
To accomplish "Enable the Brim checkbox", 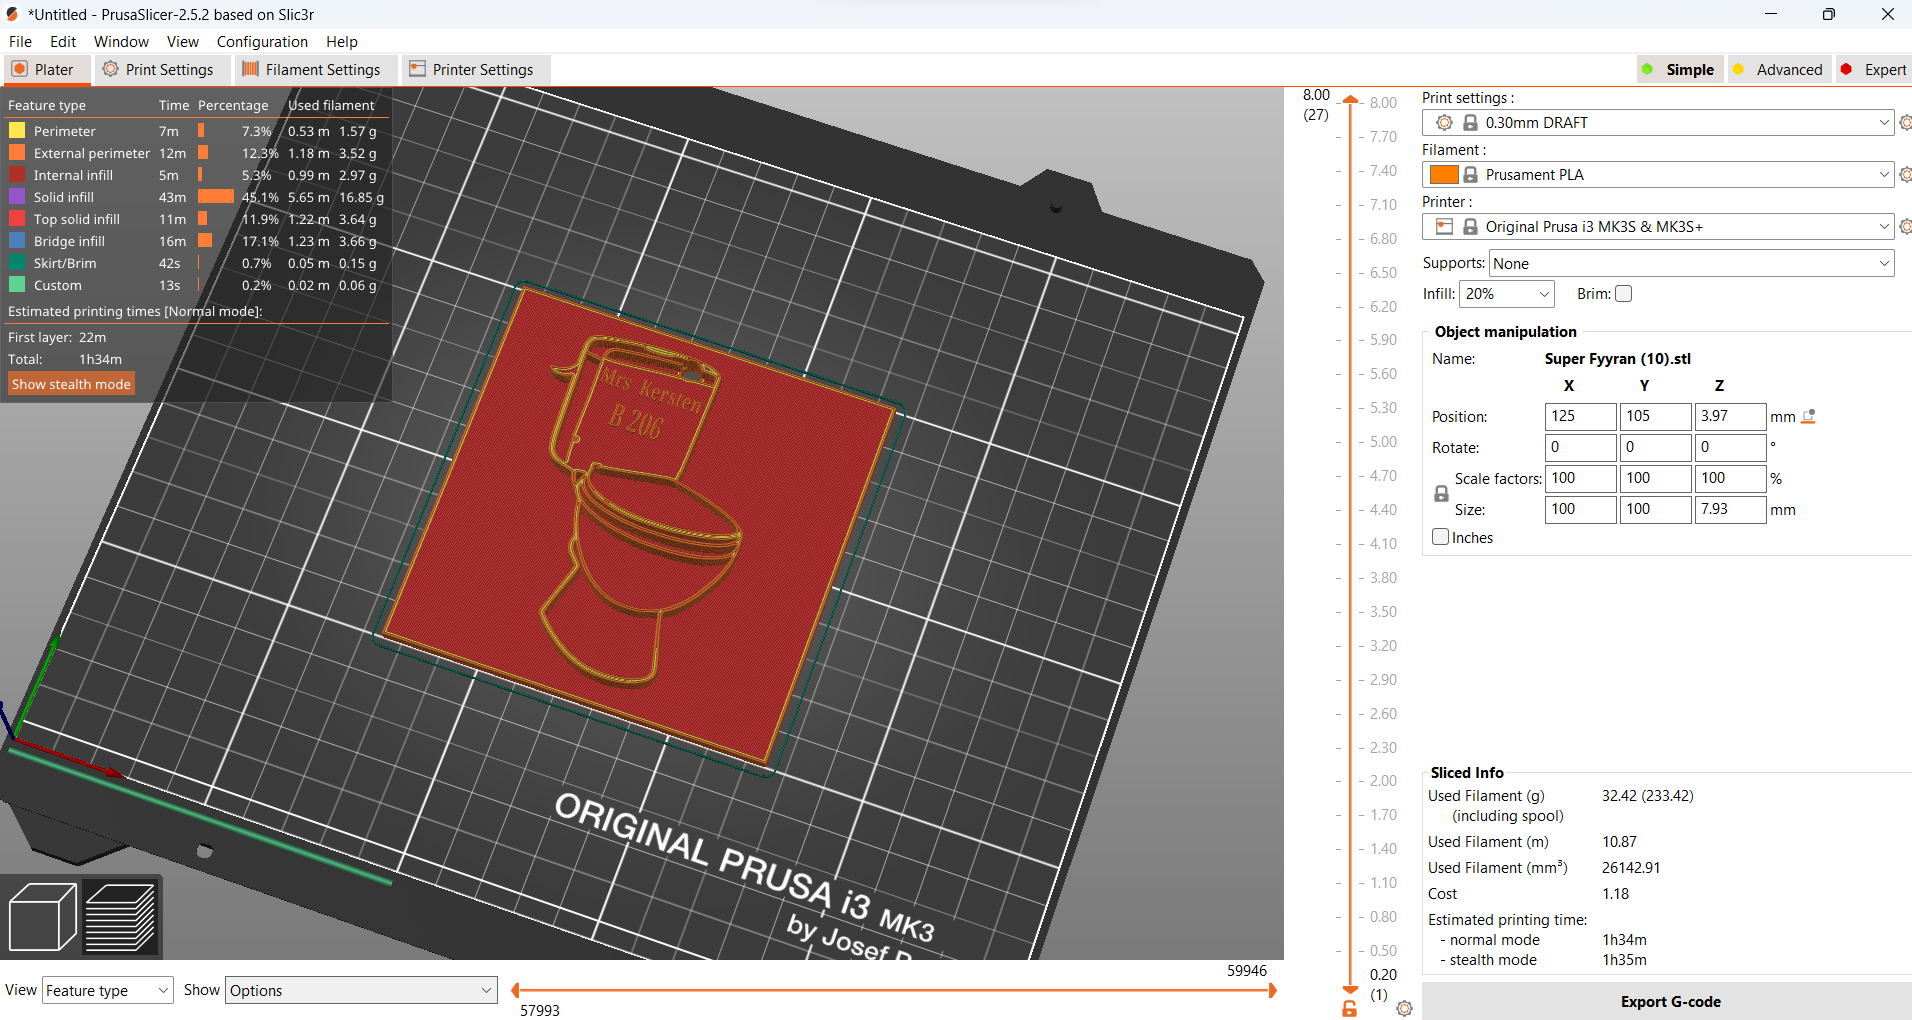I will coord(1624,294).
